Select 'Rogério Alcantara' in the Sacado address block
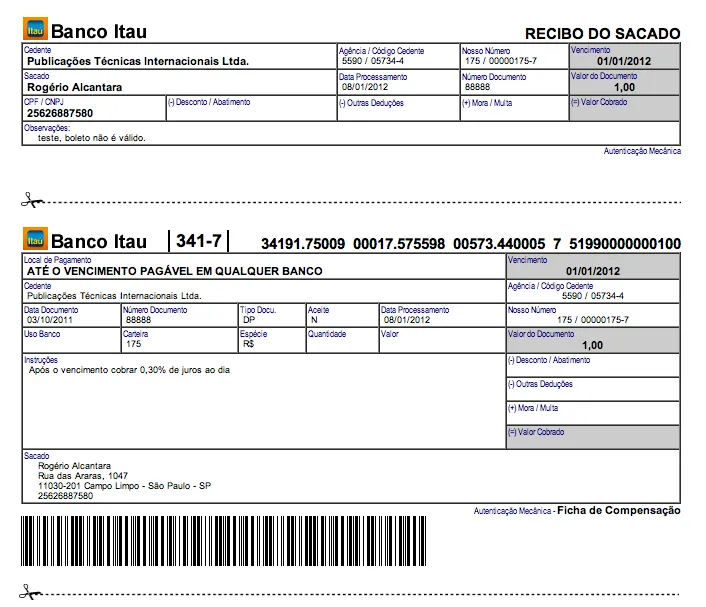The image size is (706, 607). click(x=74, y=466)
